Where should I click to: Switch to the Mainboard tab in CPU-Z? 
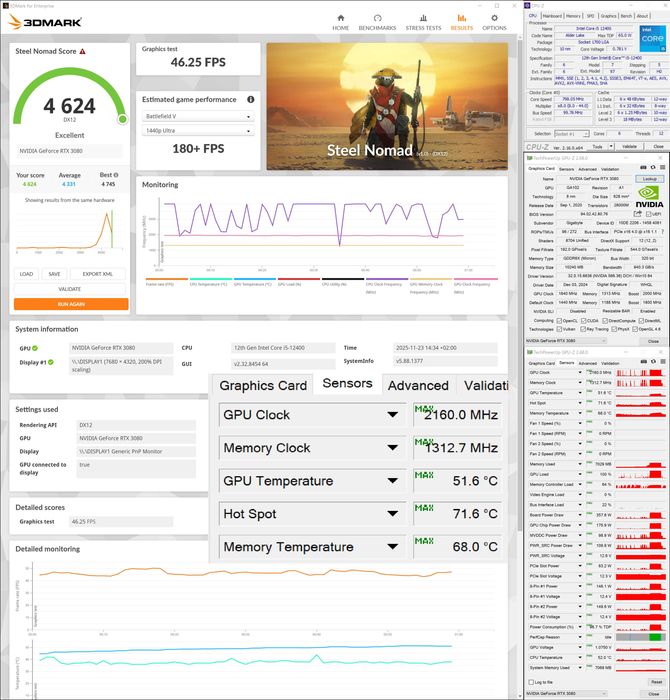coord(552,16)
